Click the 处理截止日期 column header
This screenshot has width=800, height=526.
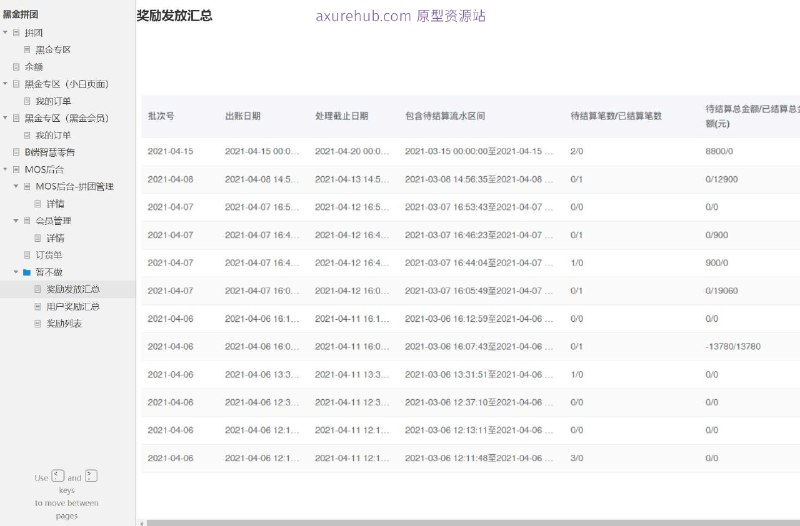(x=342, y=116)
